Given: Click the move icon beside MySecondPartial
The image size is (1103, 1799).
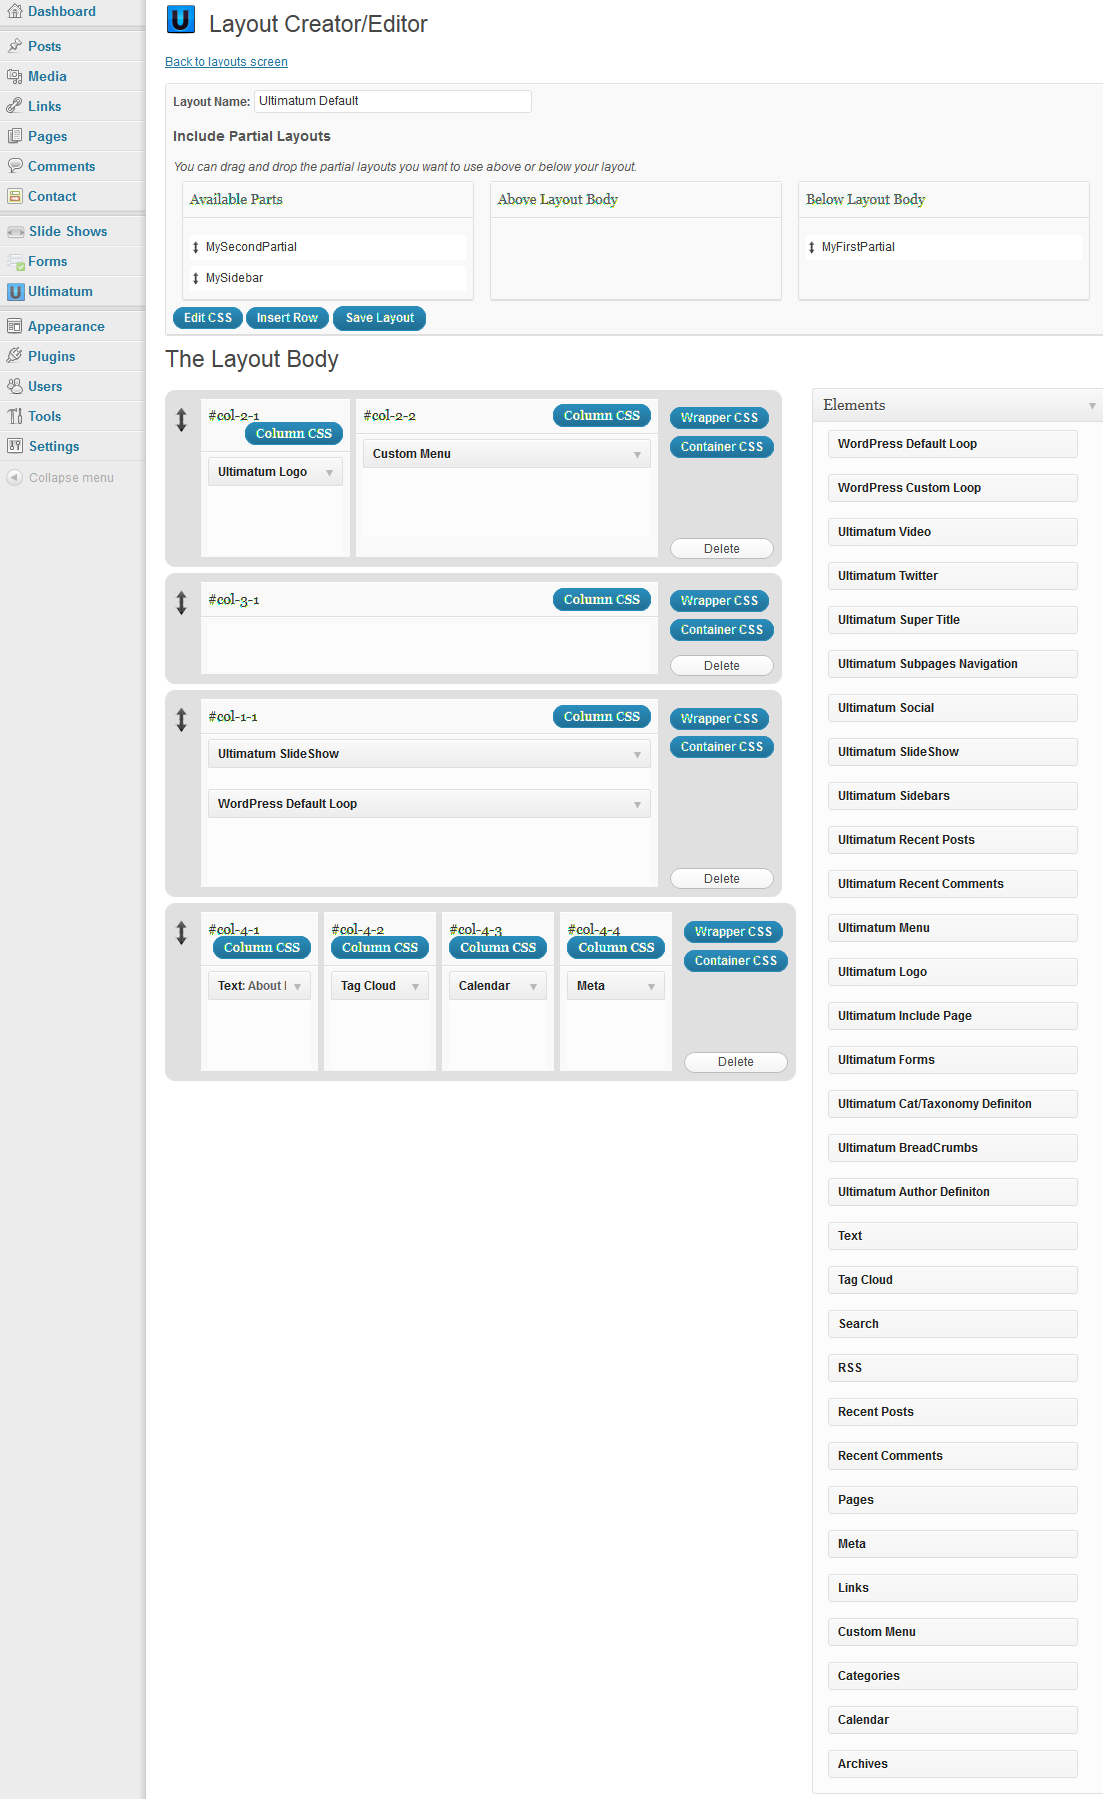Looking at the screenshot, I should pyautogui.click(x=196, y=247).
